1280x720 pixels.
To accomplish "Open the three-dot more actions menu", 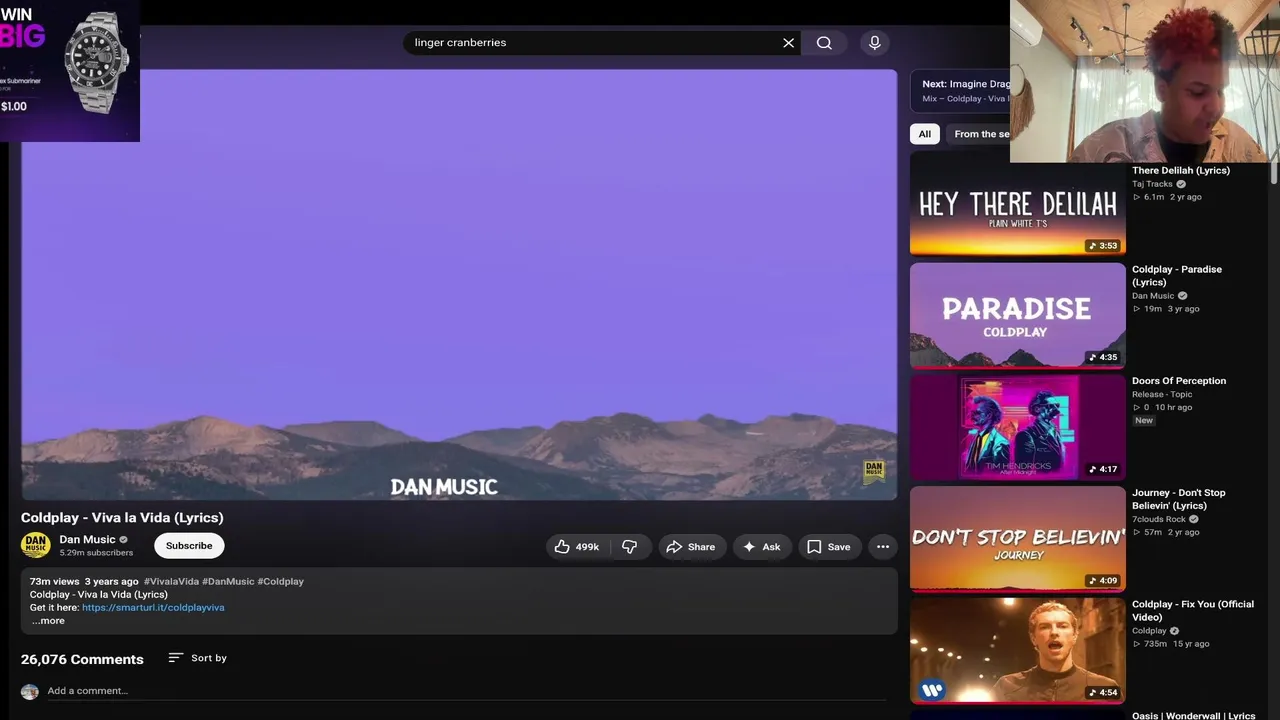I will 883,547.
